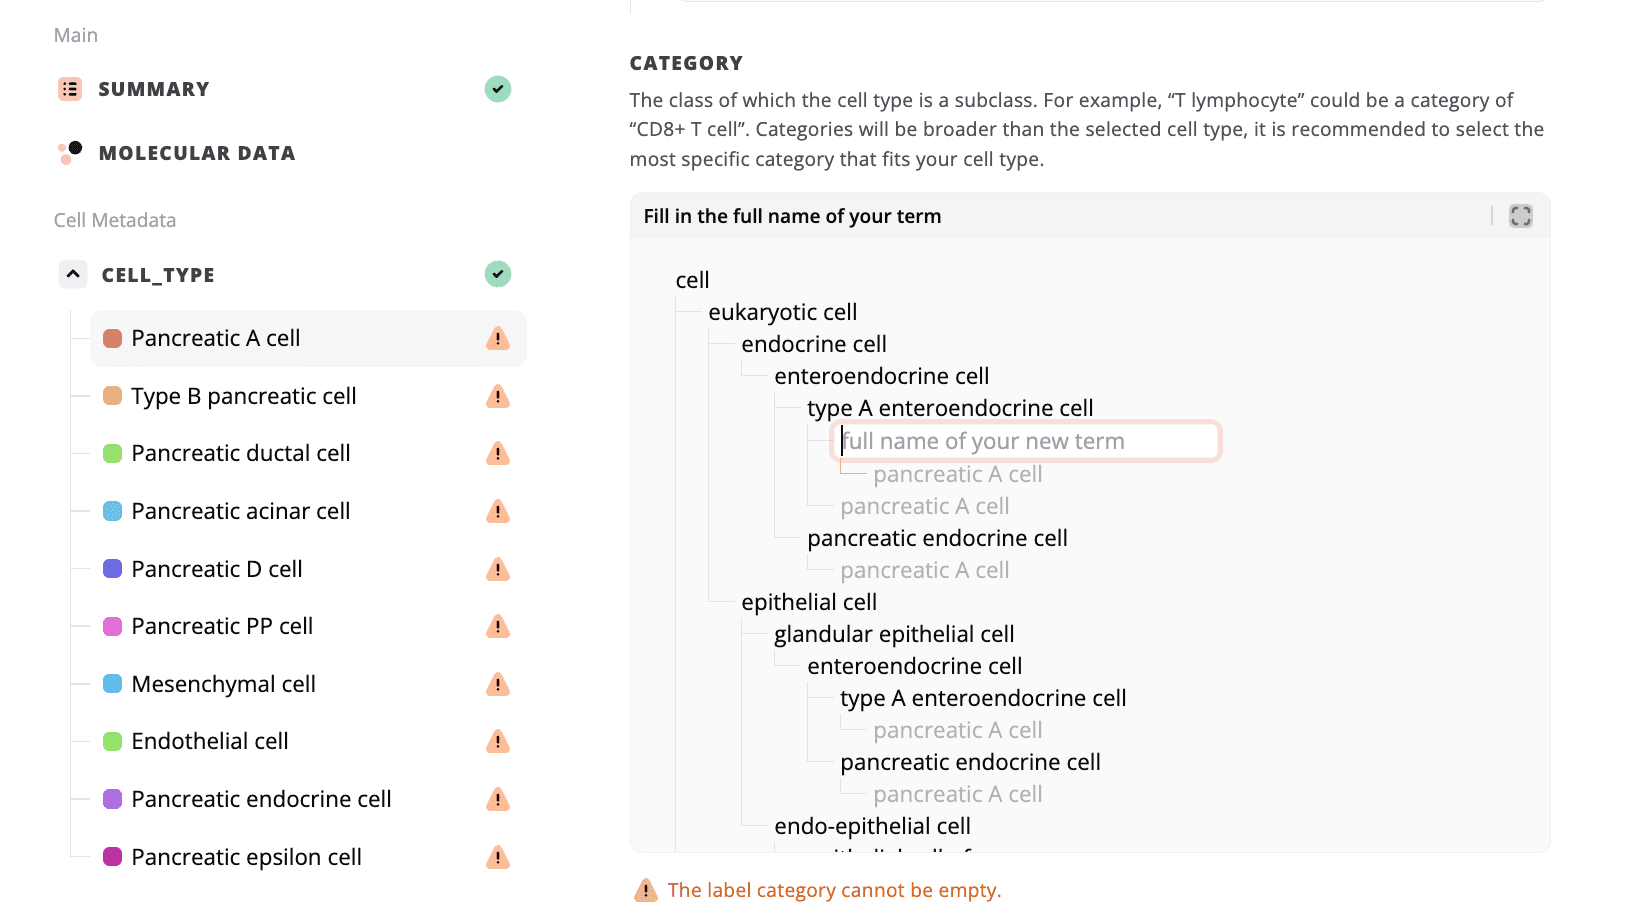Select 'glandular epithelial cell' in the ontology tree
Screen dimensions: 1646x918
893,635
